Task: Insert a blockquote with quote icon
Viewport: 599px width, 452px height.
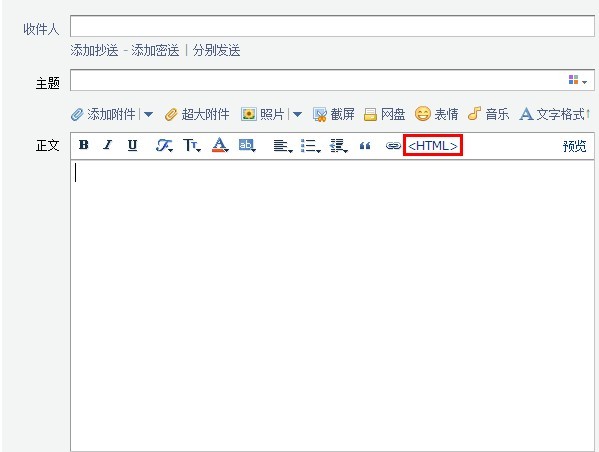Action: click(365, 146)
